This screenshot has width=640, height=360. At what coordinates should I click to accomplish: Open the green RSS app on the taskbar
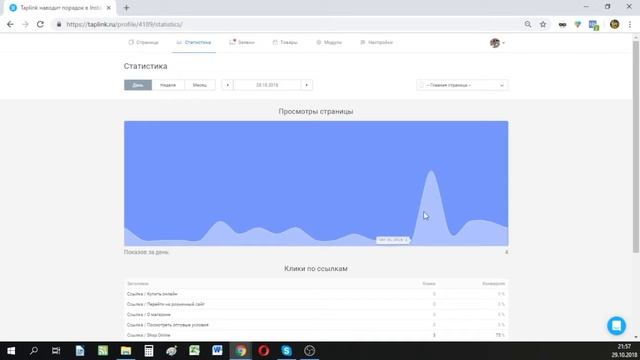pos(102,351)
